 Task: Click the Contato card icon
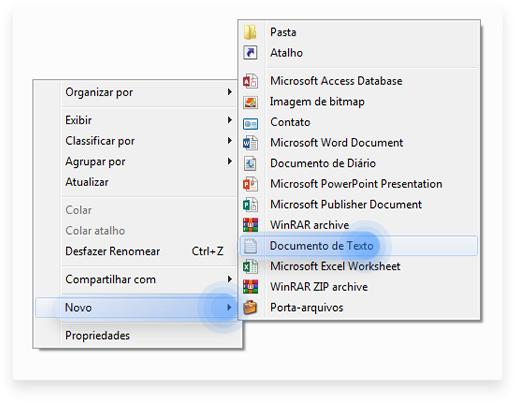[x=250, y=124]
